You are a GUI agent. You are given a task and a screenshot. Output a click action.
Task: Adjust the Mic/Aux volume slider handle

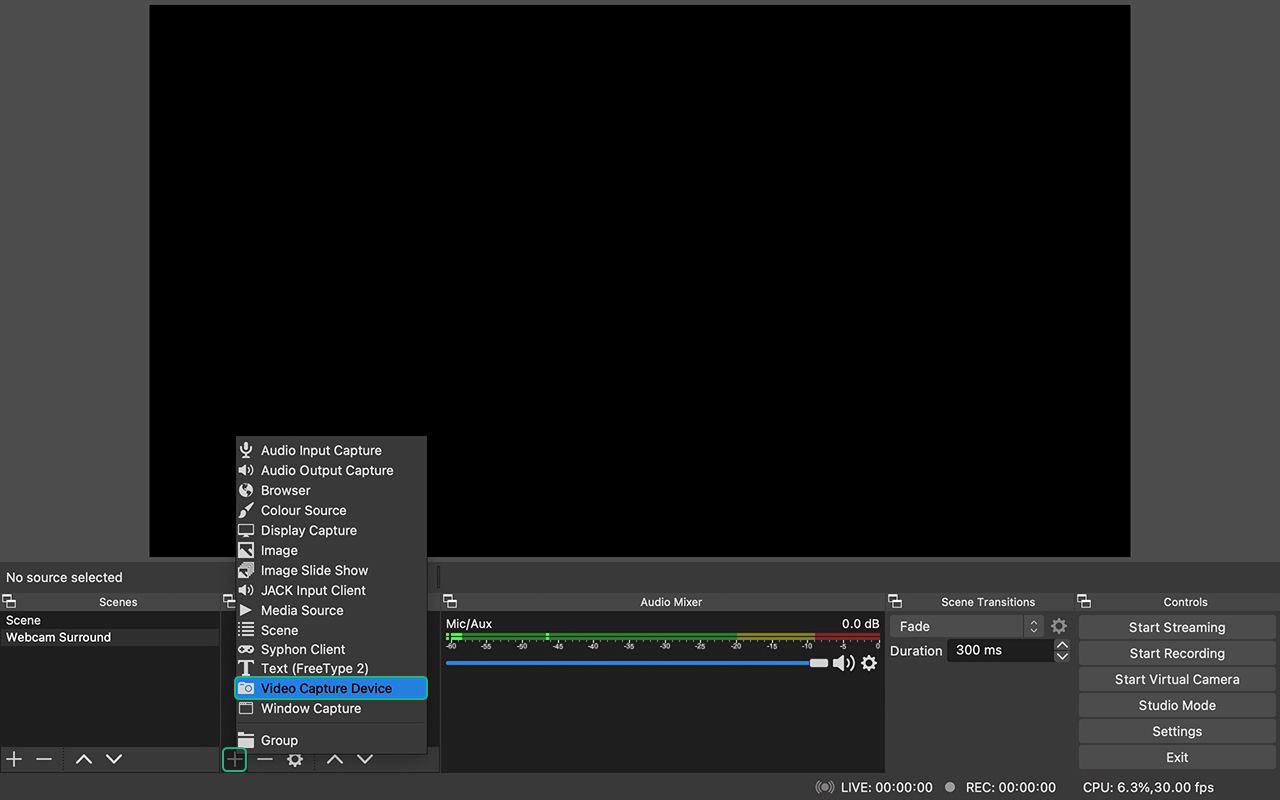tap(819, 663)
